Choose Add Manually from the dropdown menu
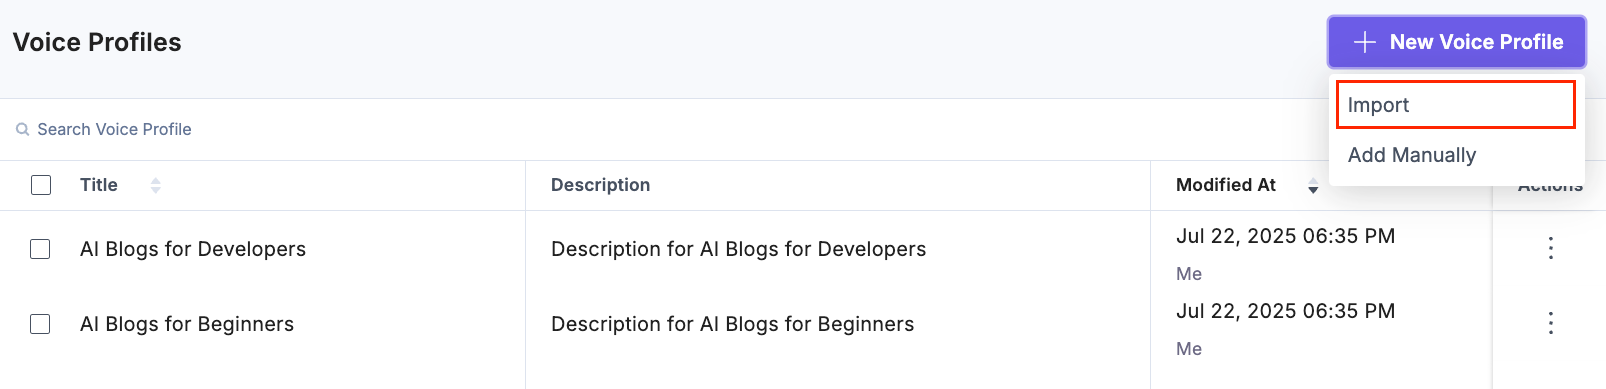1606x389 pixels. coord(1456,155)
